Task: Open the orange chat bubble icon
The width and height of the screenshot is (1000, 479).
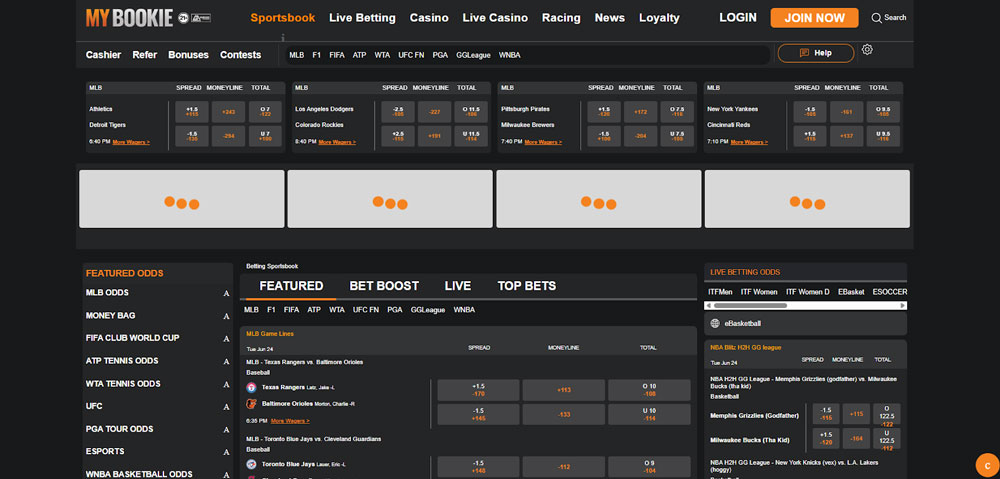Action: [985, 464]
